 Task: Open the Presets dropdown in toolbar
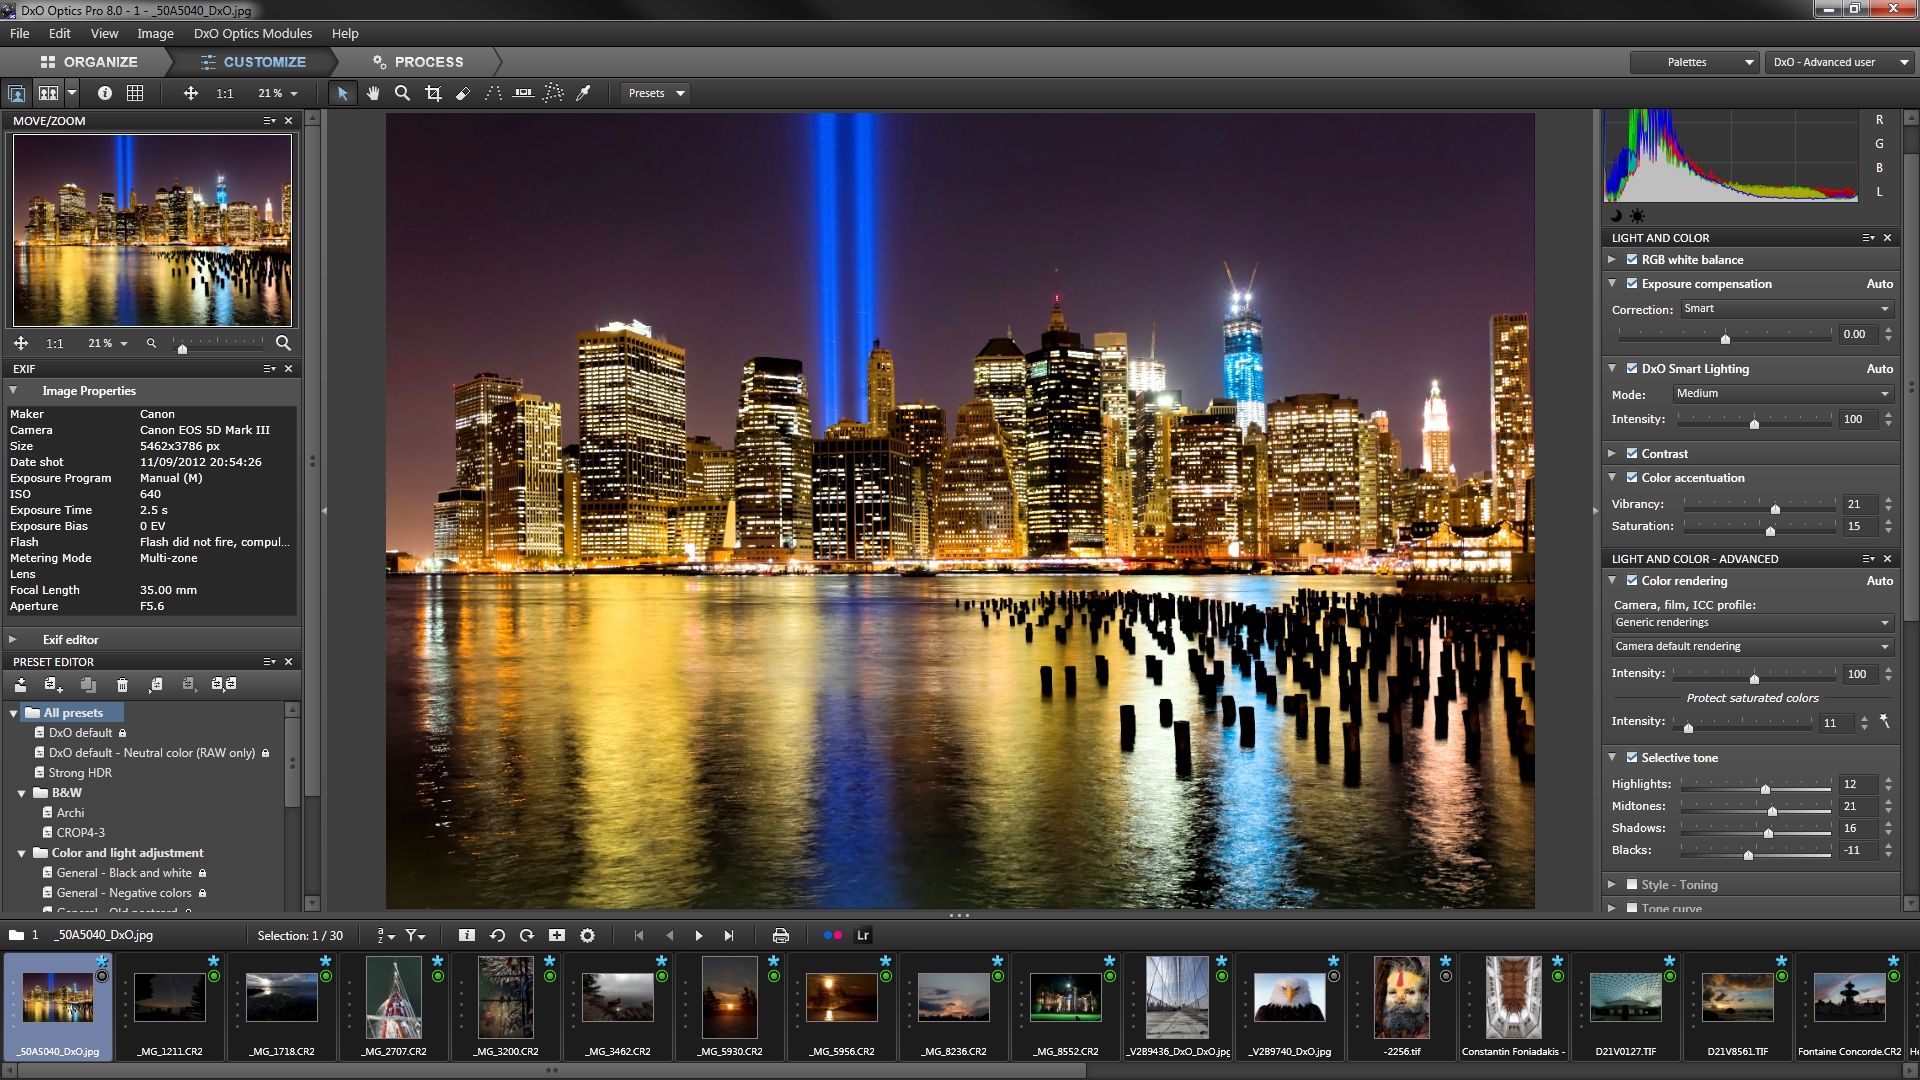click(656, 93)
